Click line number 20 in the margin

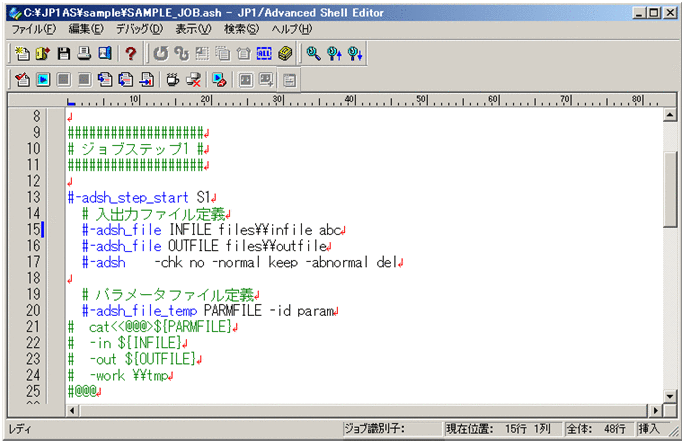coord(33,310)
